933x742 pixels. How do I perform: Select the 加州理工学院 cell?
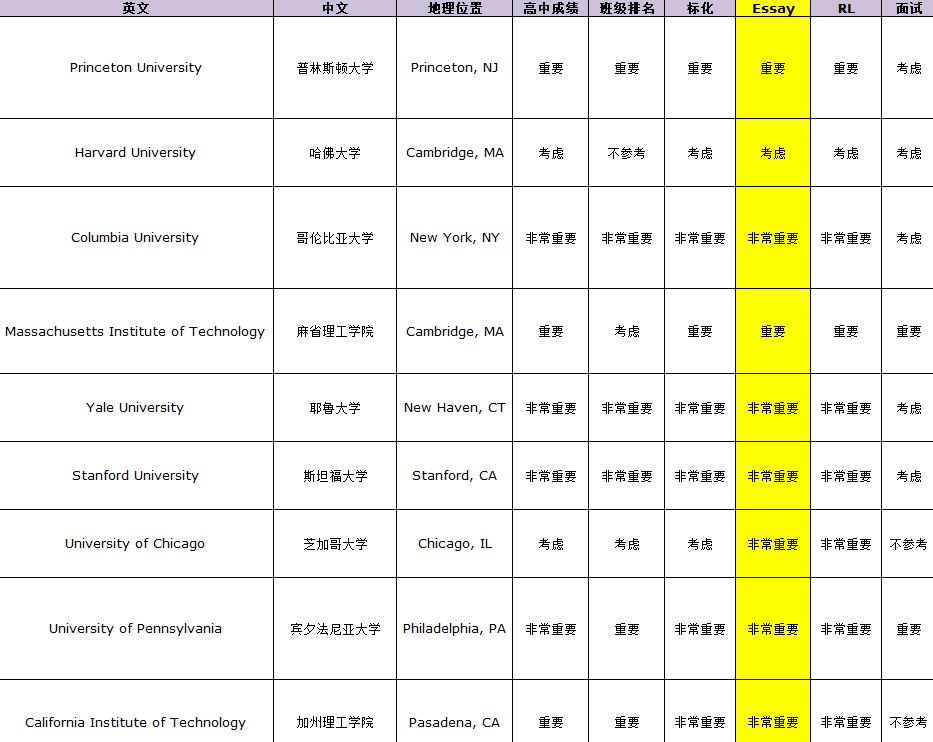(335, 711)
